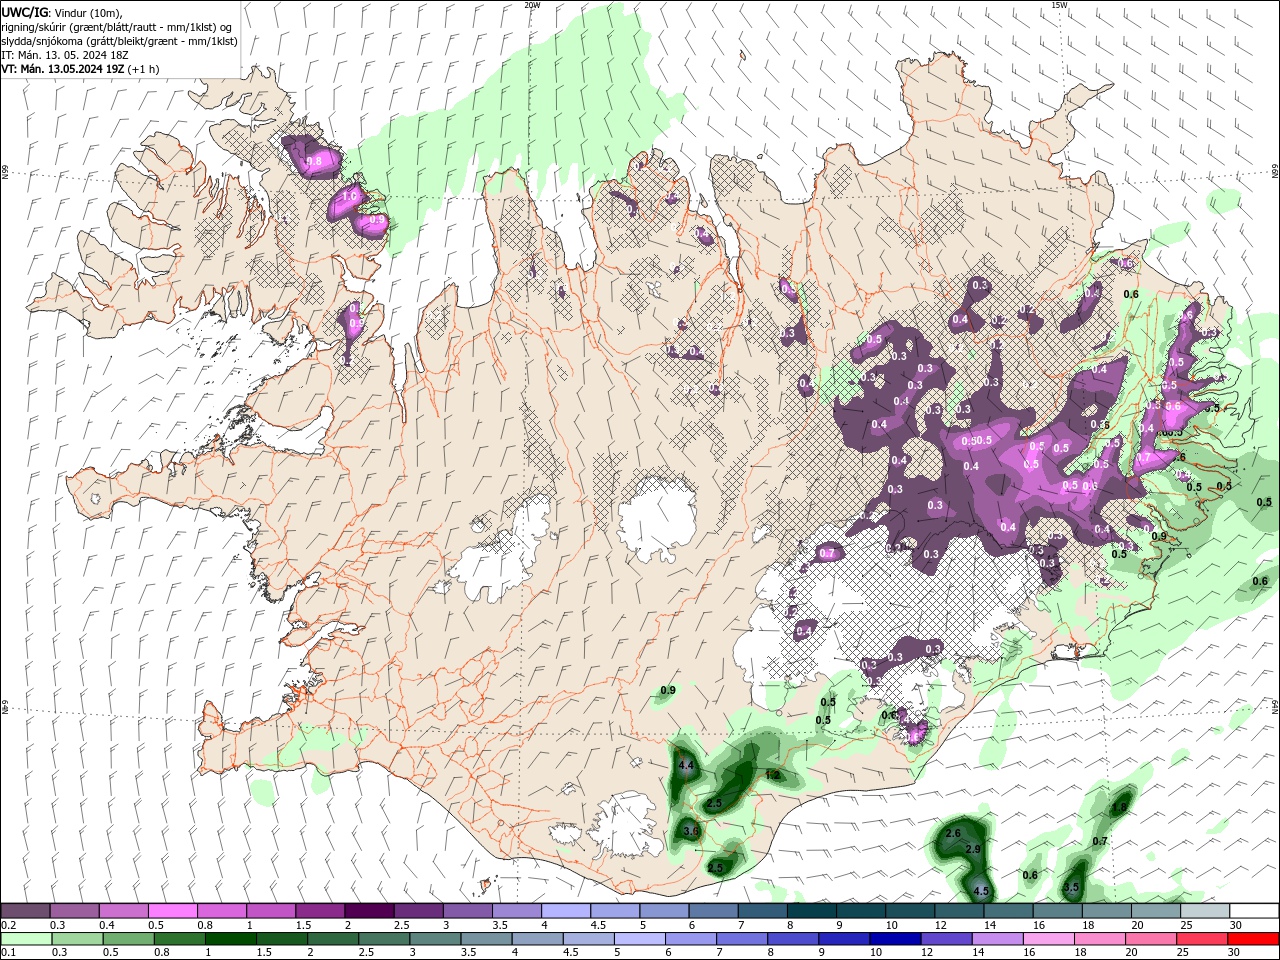The width and height of the screenshot is (1280, 960).
Task: Select the darkest purple 2 snow scale swatch
Action: (368, 911)
